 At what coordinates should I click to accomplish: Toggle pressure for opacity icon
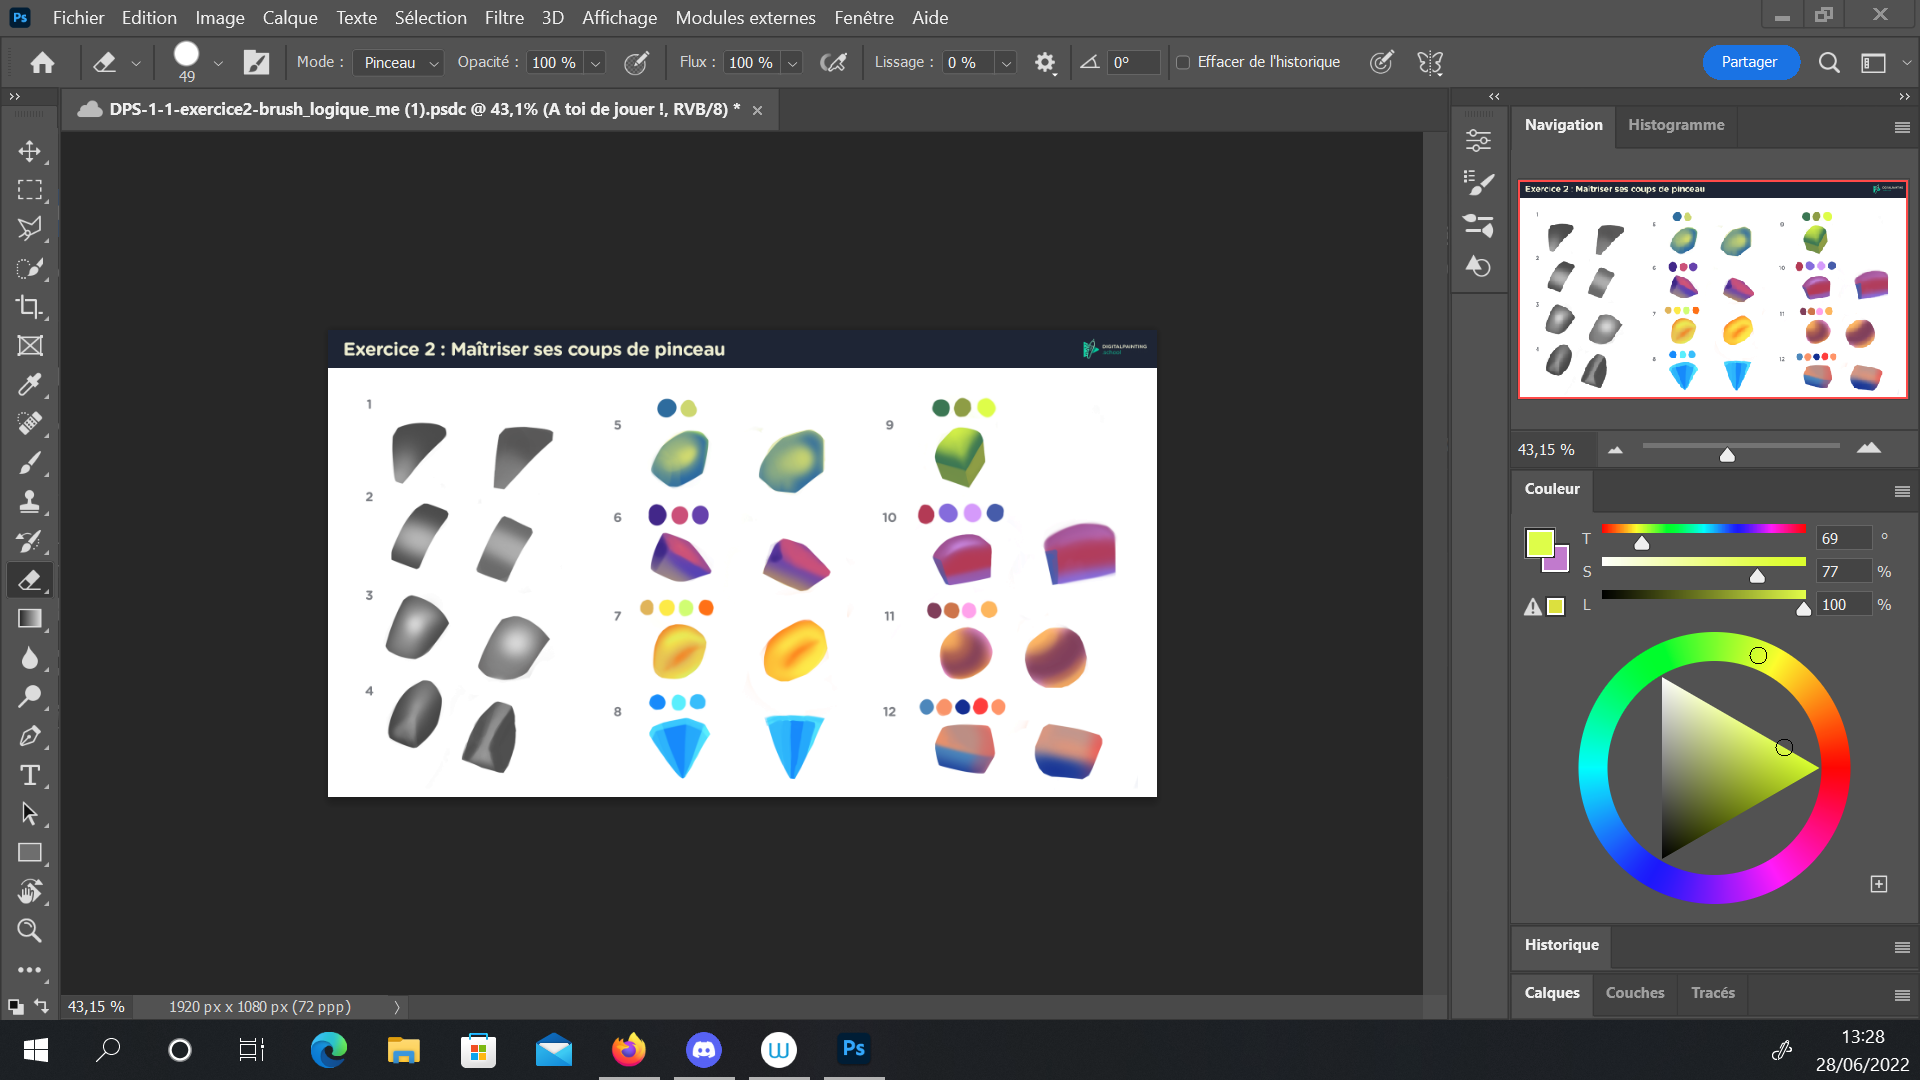pos(636,63)
